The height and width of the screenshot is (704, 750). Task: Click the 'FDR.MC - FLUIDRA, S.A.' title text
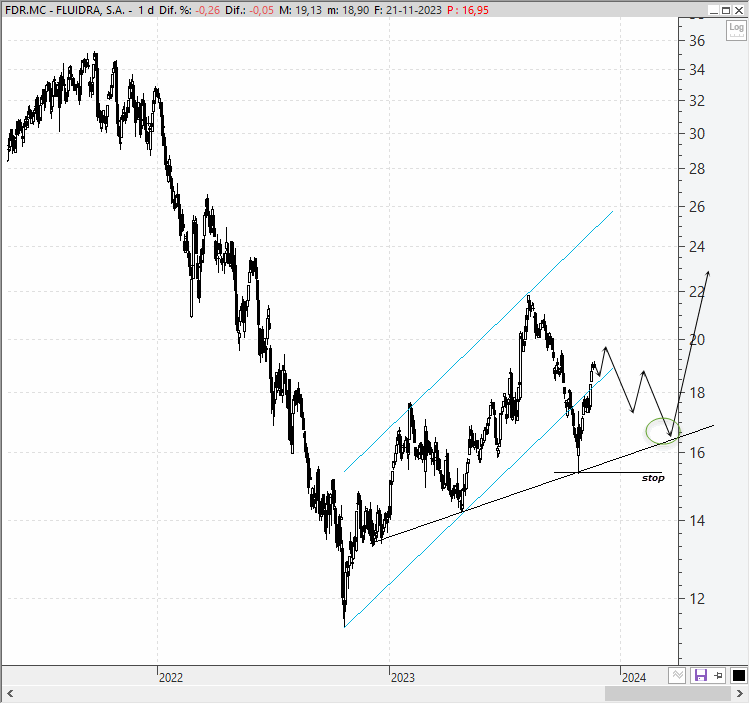pyautogui.click(x=65, y=10)
